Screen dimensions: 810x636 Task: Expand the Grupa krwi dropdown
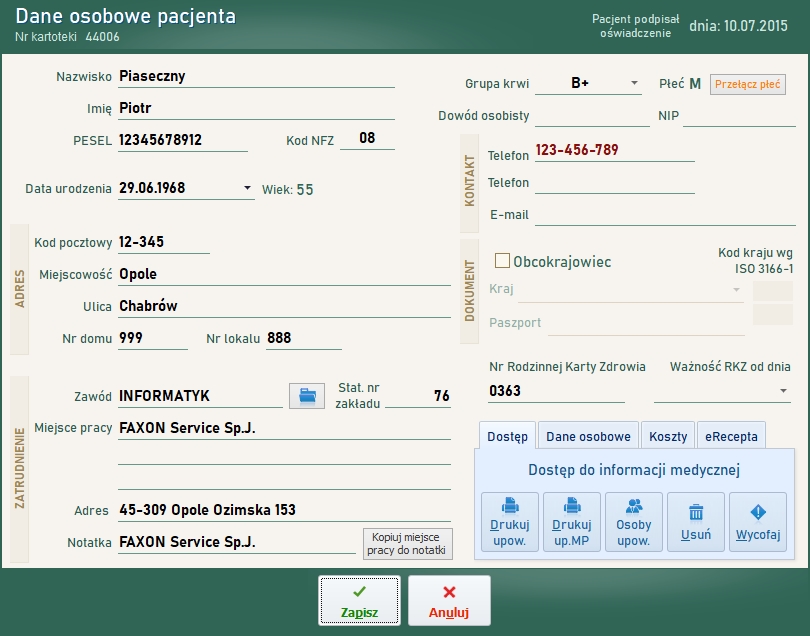click(634, 84)
